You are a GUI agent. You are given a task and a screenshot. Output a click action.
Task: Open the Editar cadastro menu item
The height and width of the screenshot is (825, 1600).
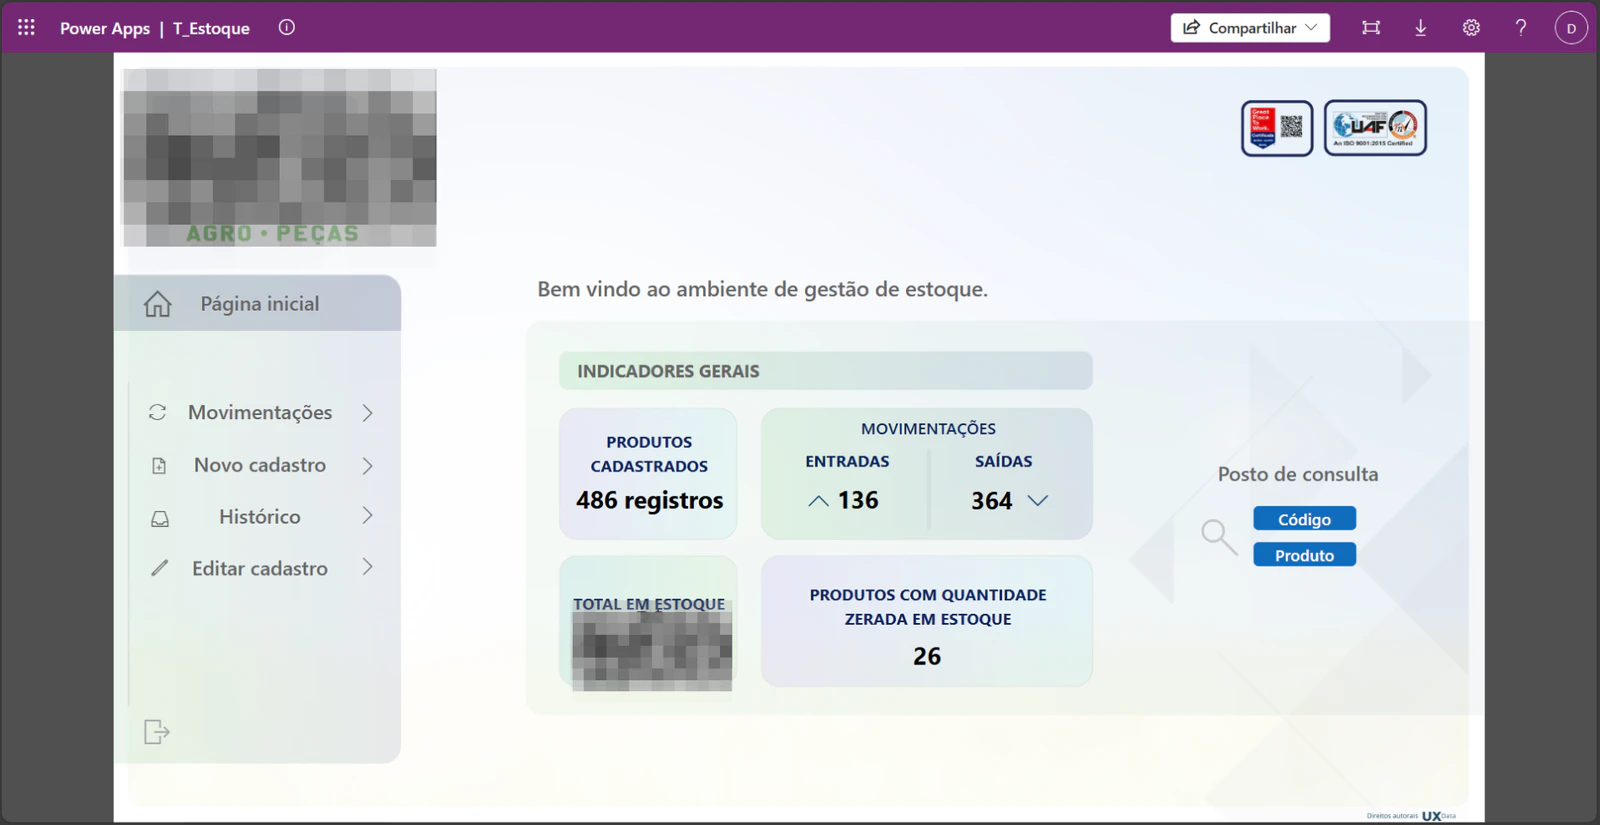(260, 569)
